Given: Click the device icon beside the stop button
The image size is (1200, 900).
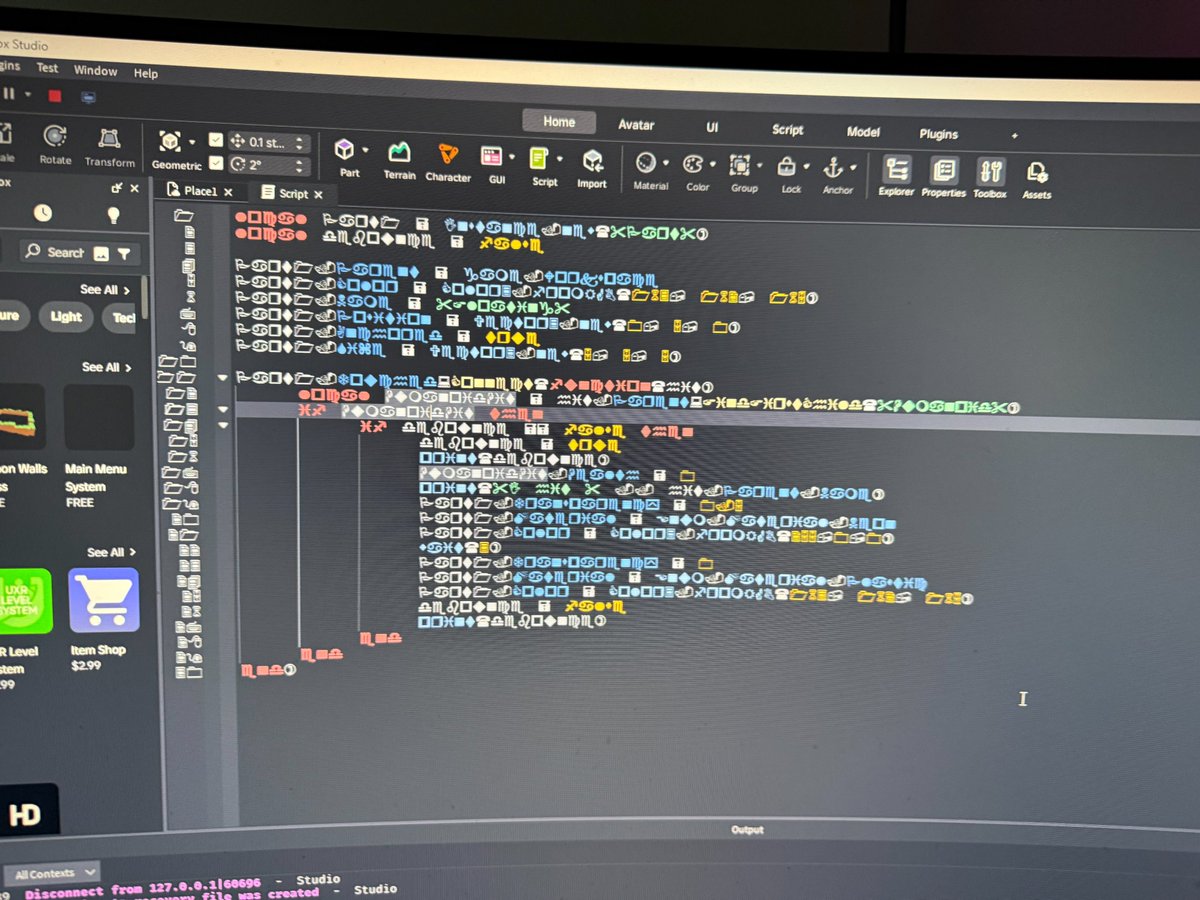Looking at the screenshot, I should 88,97.
